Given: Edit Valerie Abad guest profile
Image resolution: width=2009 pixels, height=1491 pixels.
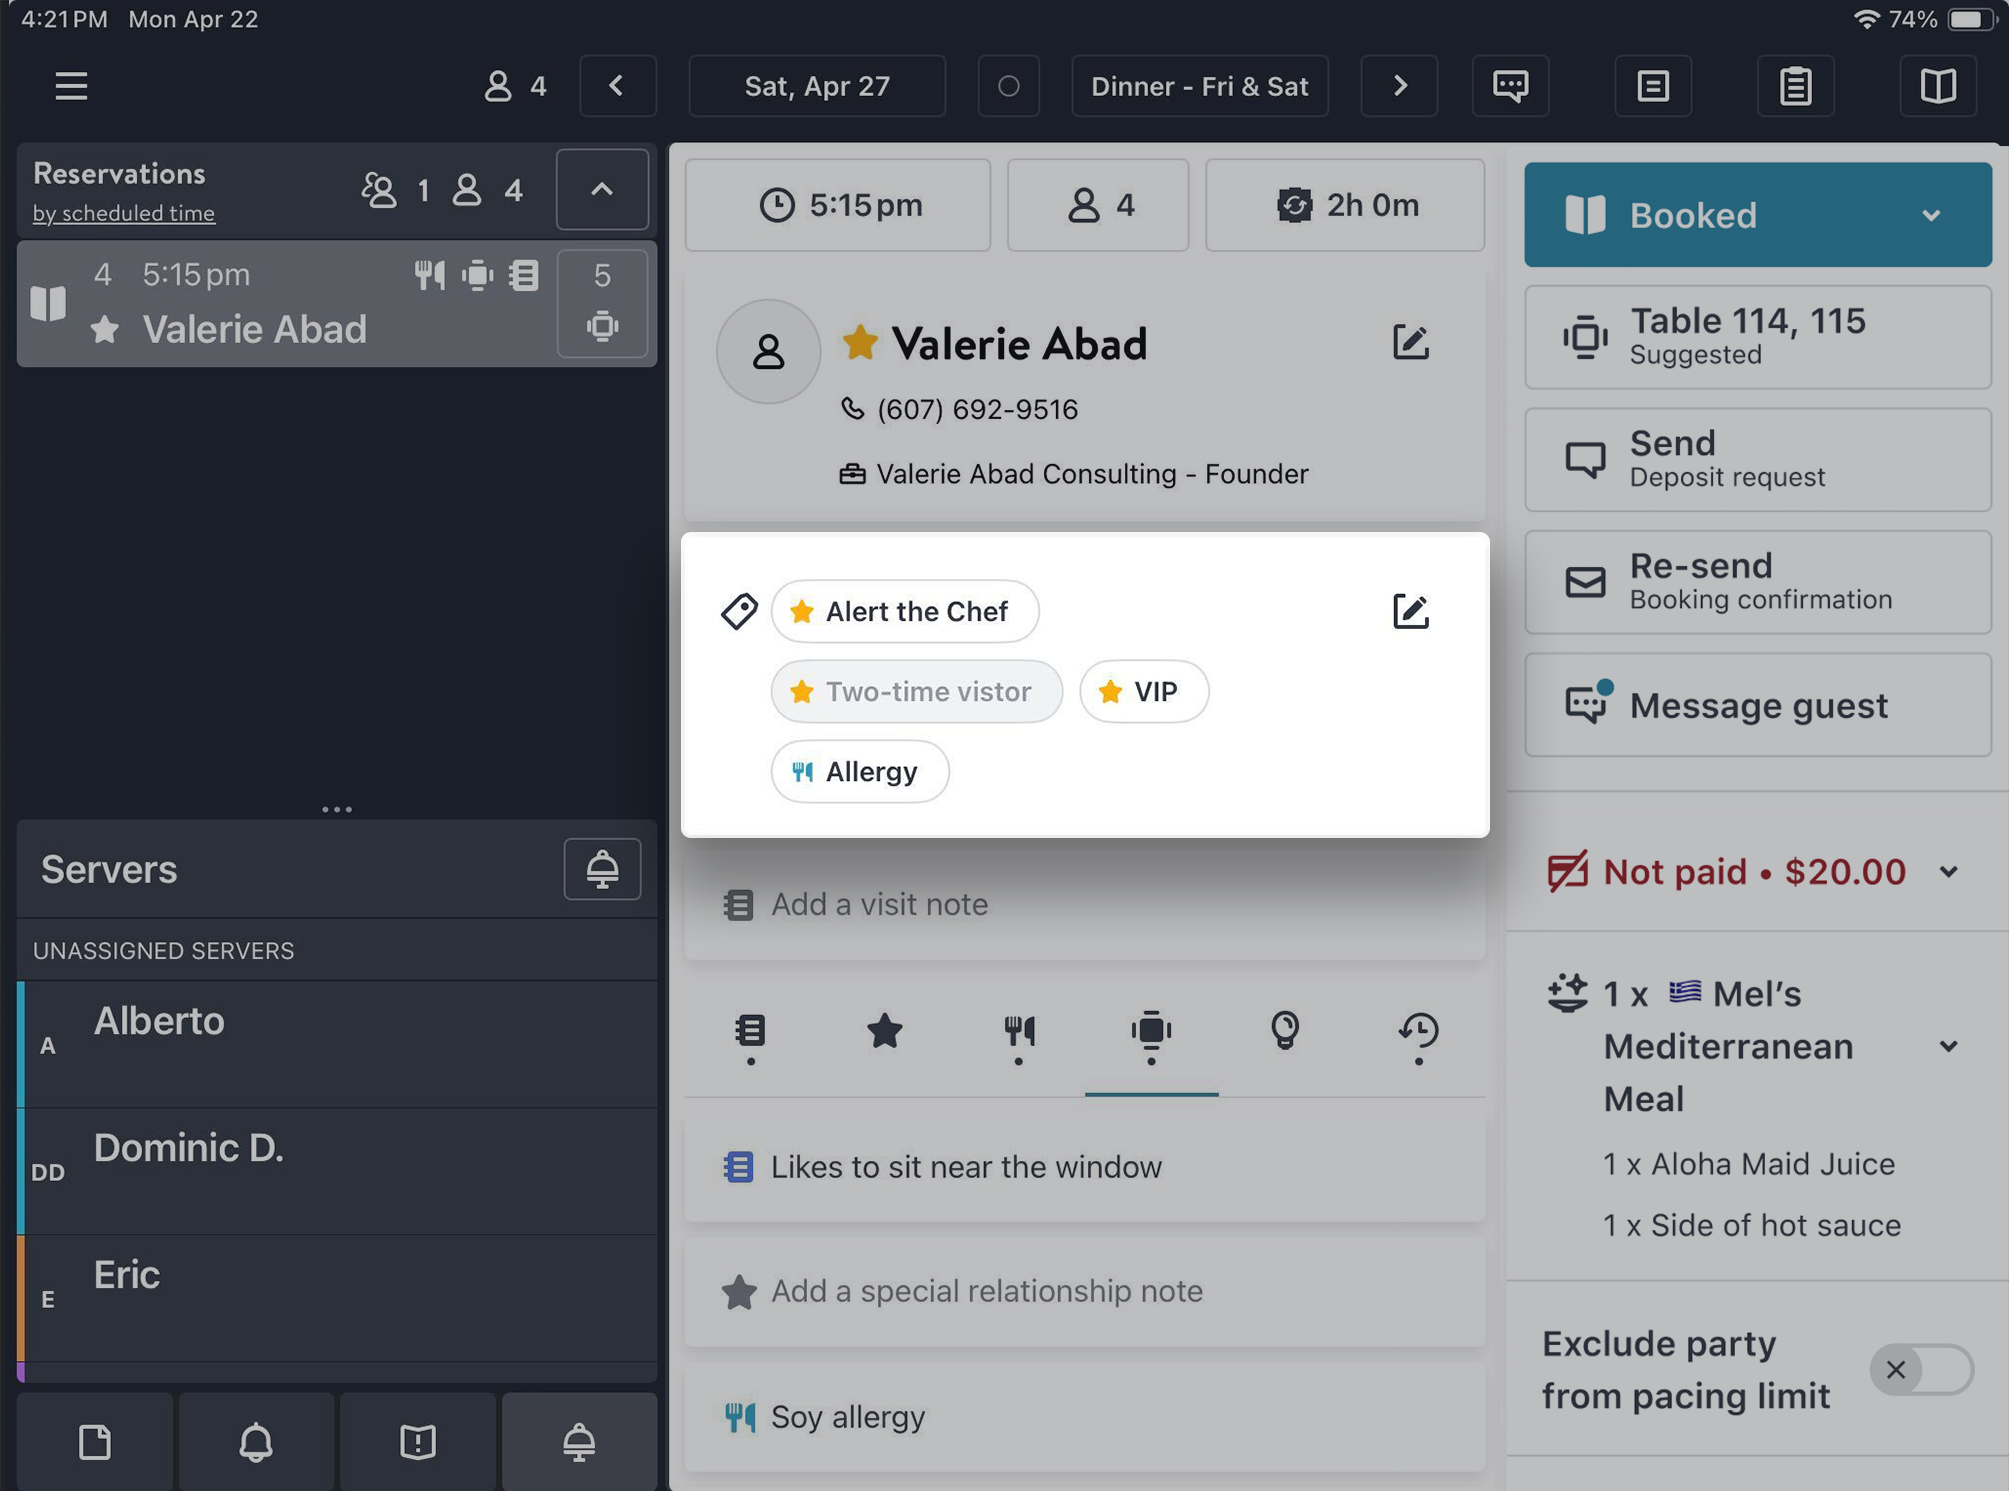Looking at the screenshot, I should [x=1410, y=343].
